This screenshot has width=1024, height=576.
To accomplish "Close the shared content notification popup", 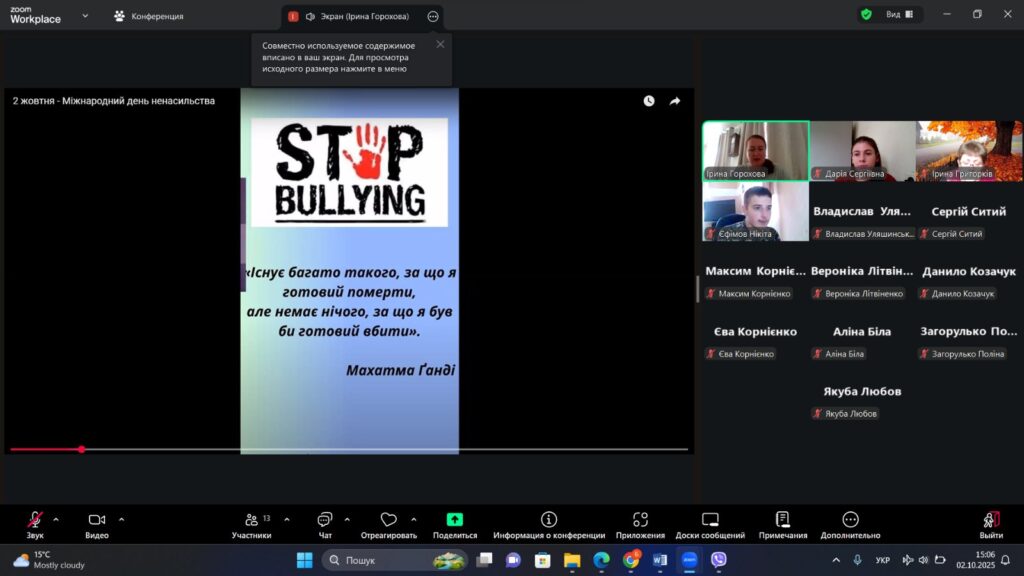I will [440, 44].
